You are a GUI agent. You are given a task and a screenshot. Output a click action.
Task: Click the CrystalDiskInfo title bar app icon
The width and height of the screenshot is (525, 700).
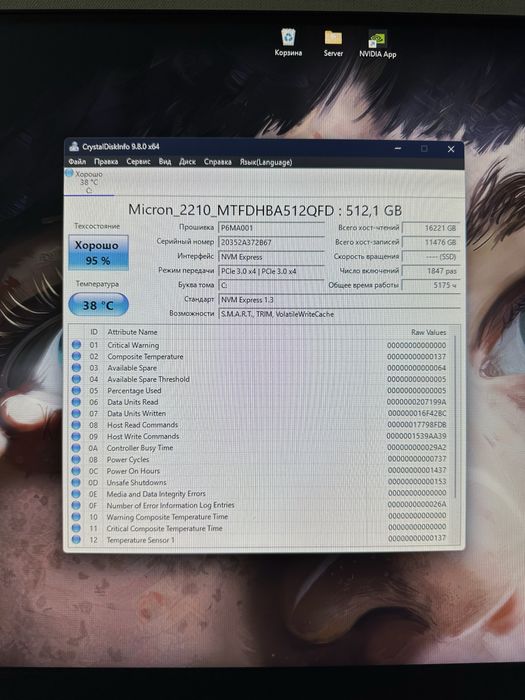pos(74,147)
